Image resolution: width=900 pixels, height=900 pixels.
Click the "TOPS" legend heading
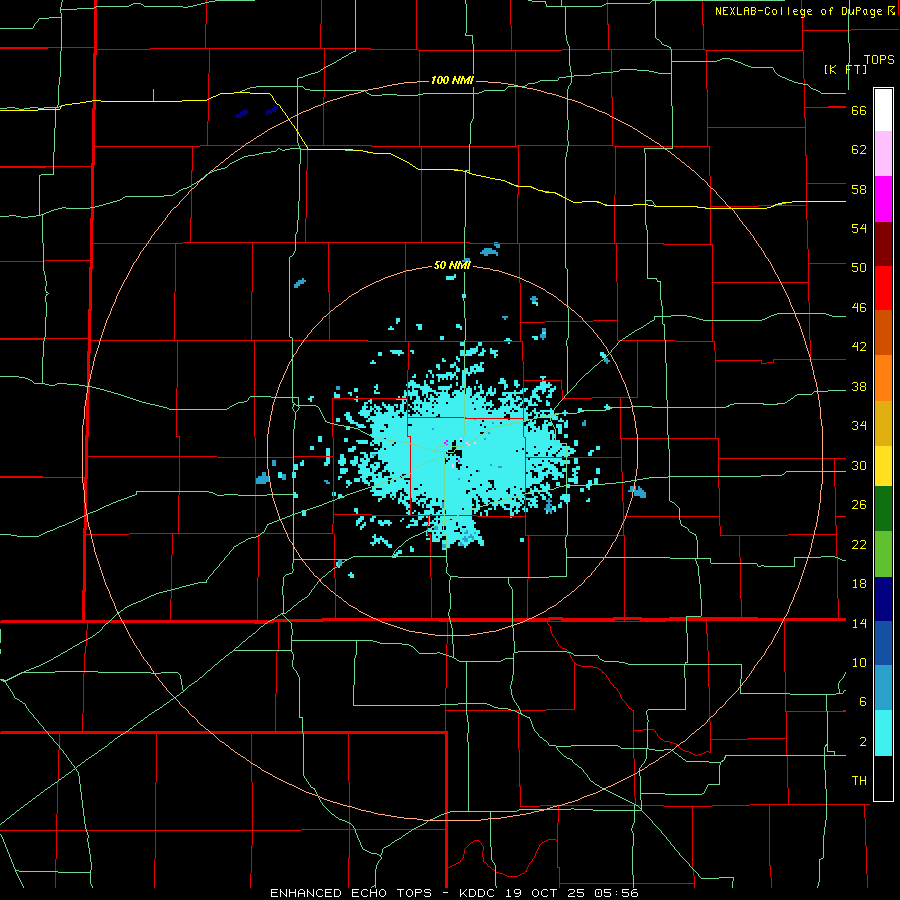(879, 60)
